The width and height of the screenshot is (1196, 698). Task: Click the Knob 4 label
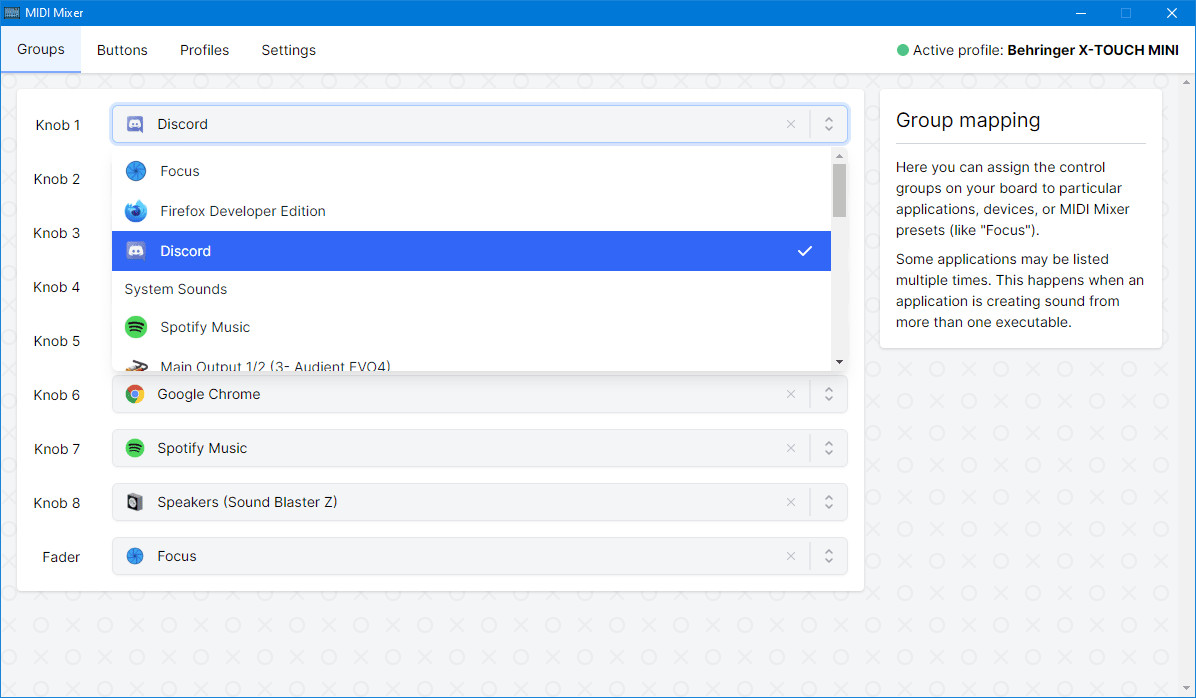click(x=56, y=288)
